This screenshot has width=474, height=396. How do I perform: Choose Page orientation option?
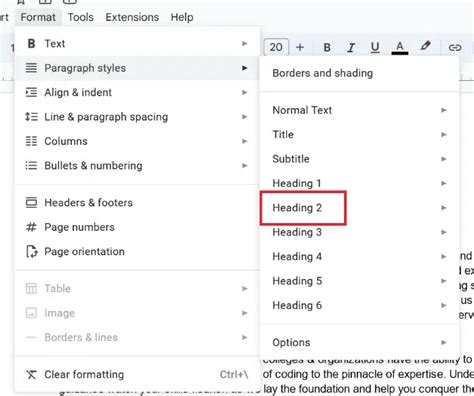click(137, 251)
